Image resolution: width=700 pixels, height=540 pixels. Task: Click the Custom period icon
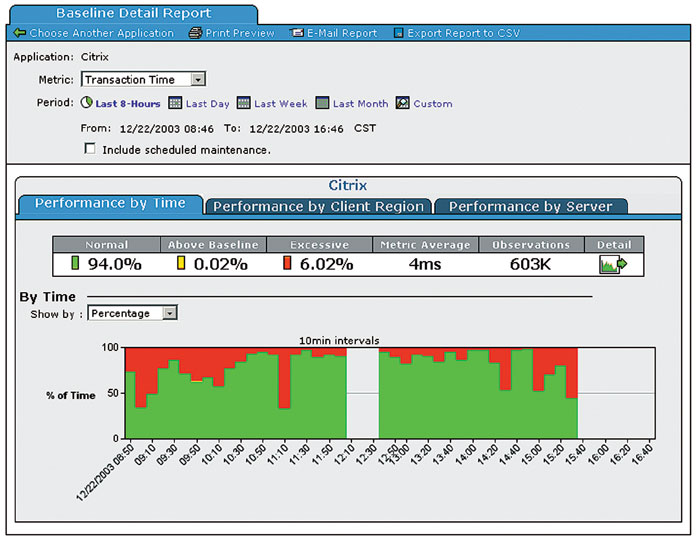pos(402,103)
